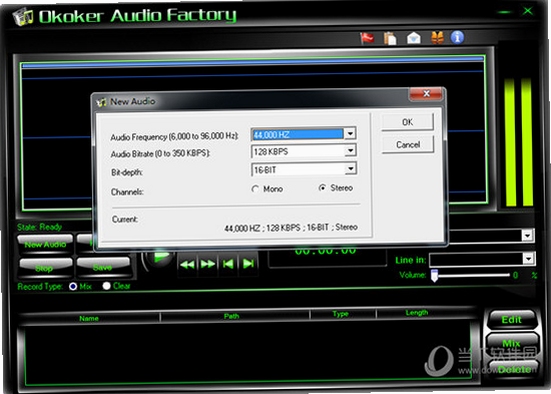551x394 pixels.
Task: Click the Stop button
Action: pyautogui.click(x=45, y=269)
